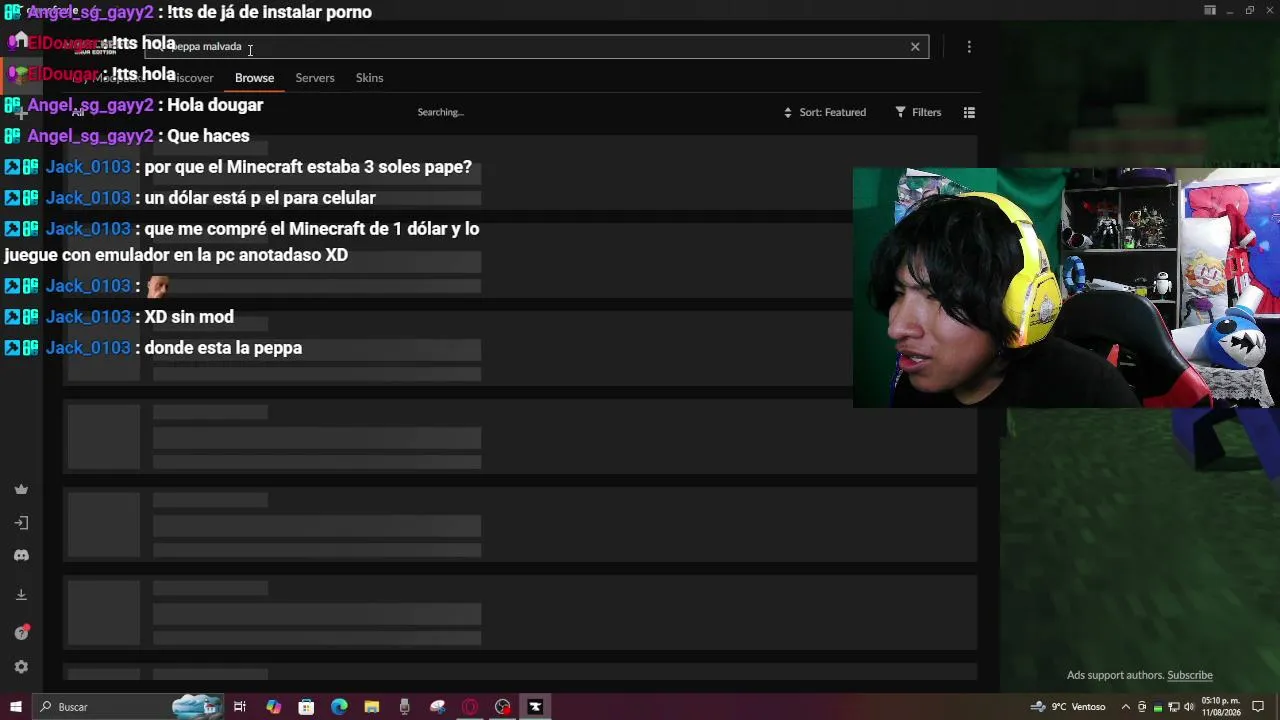Screen dimensions: 1280x720
Task: Expand the hidden system tray icons chevron
Action: pos(1126,707)
